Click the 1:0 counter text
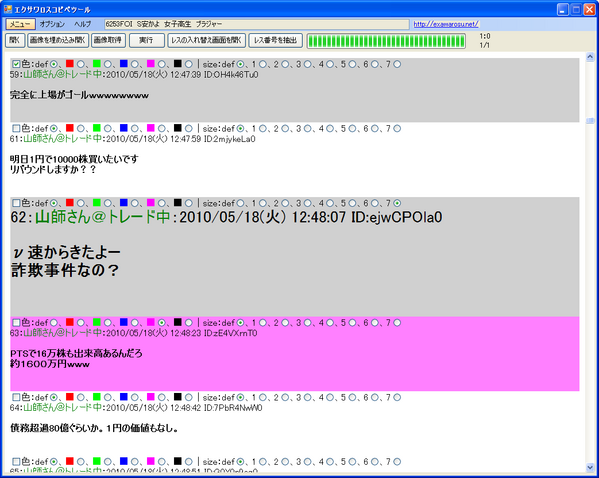This screenshot has height=478, width=599. 485,36
